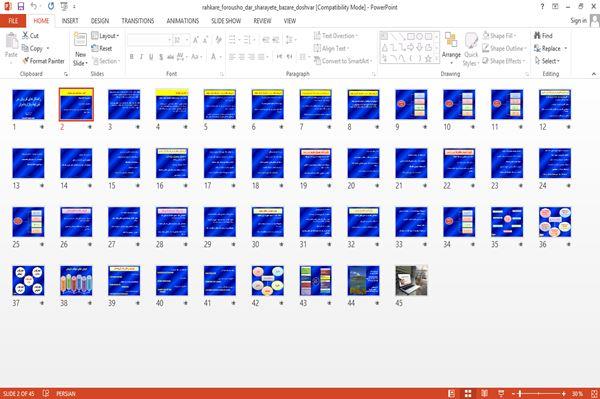Toggle Bold formatting button
This screenshot has width=600, height=399.
132,57
